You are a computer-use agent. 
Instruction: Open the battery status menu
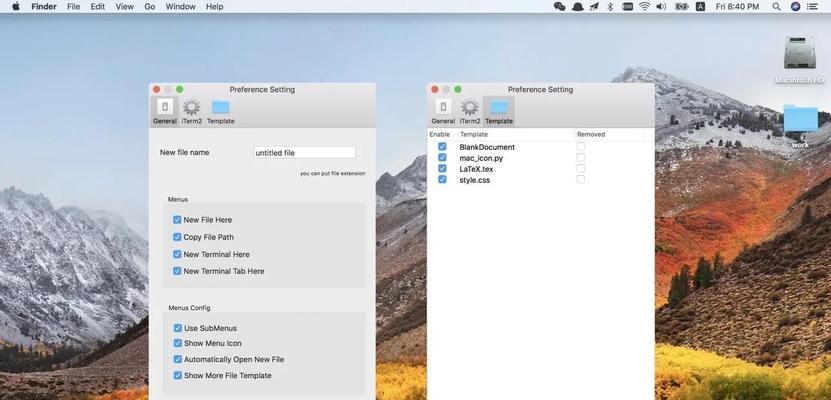tap(682, 6)
